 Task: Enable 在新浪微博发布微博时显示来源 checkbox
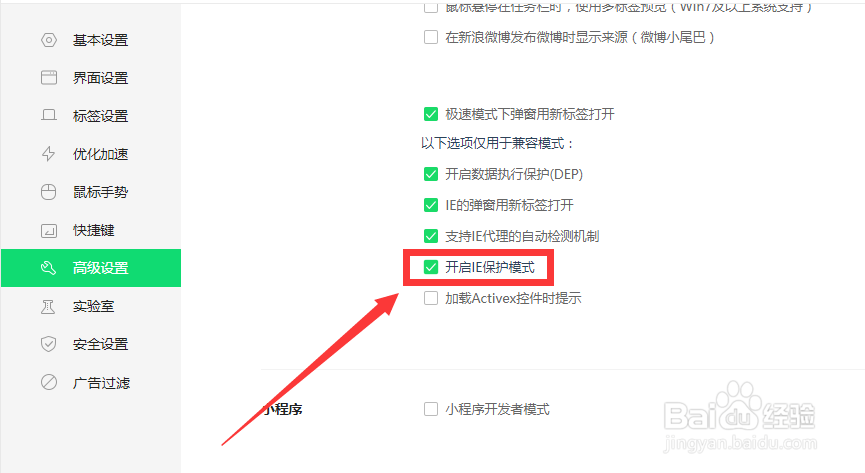(x=431, y=37)
